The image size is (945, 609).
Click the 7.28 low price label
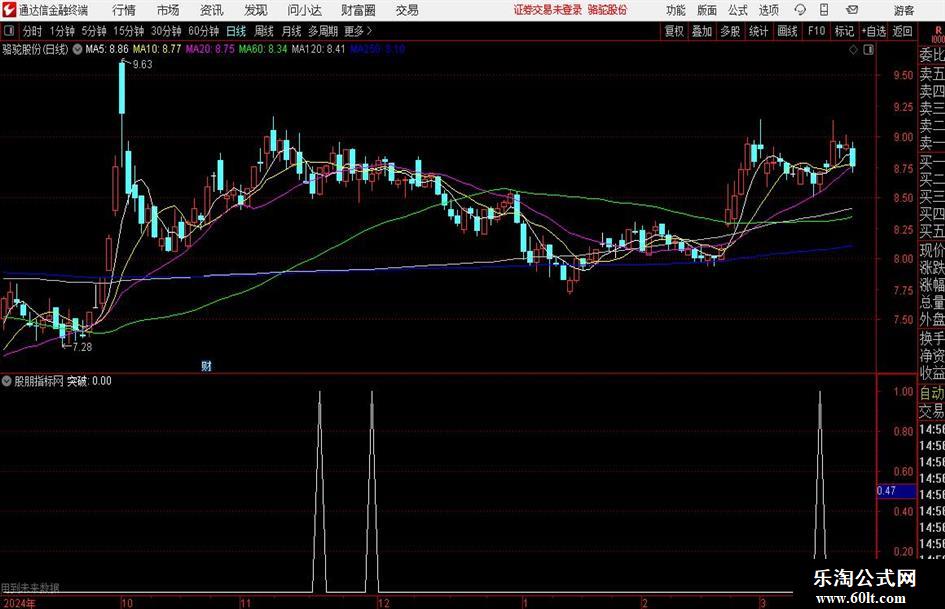pyautogui.click(x=82, y=347)
